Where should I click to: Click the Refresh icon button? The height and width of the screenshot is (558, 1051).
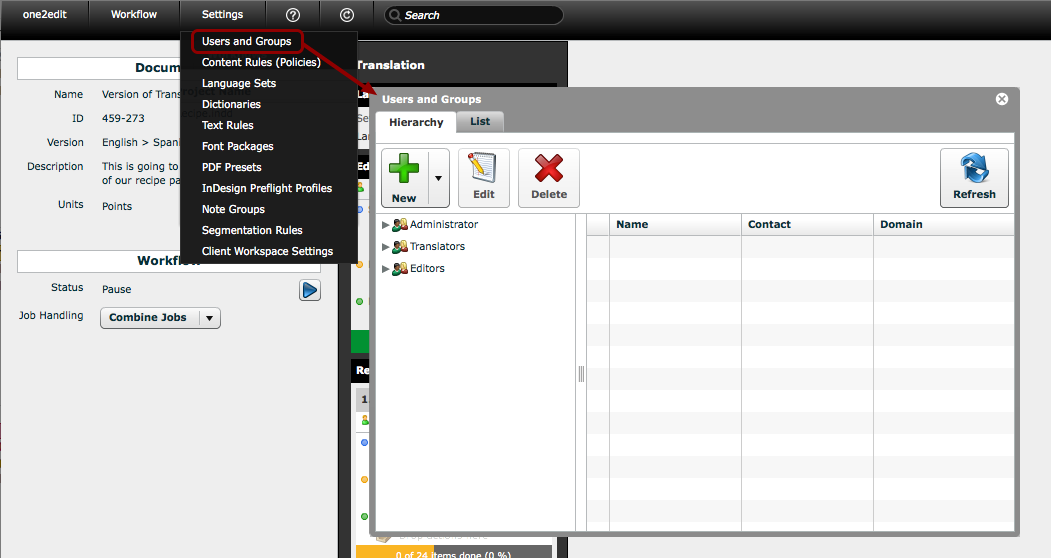pyautogui.click(x=974, y=178)
